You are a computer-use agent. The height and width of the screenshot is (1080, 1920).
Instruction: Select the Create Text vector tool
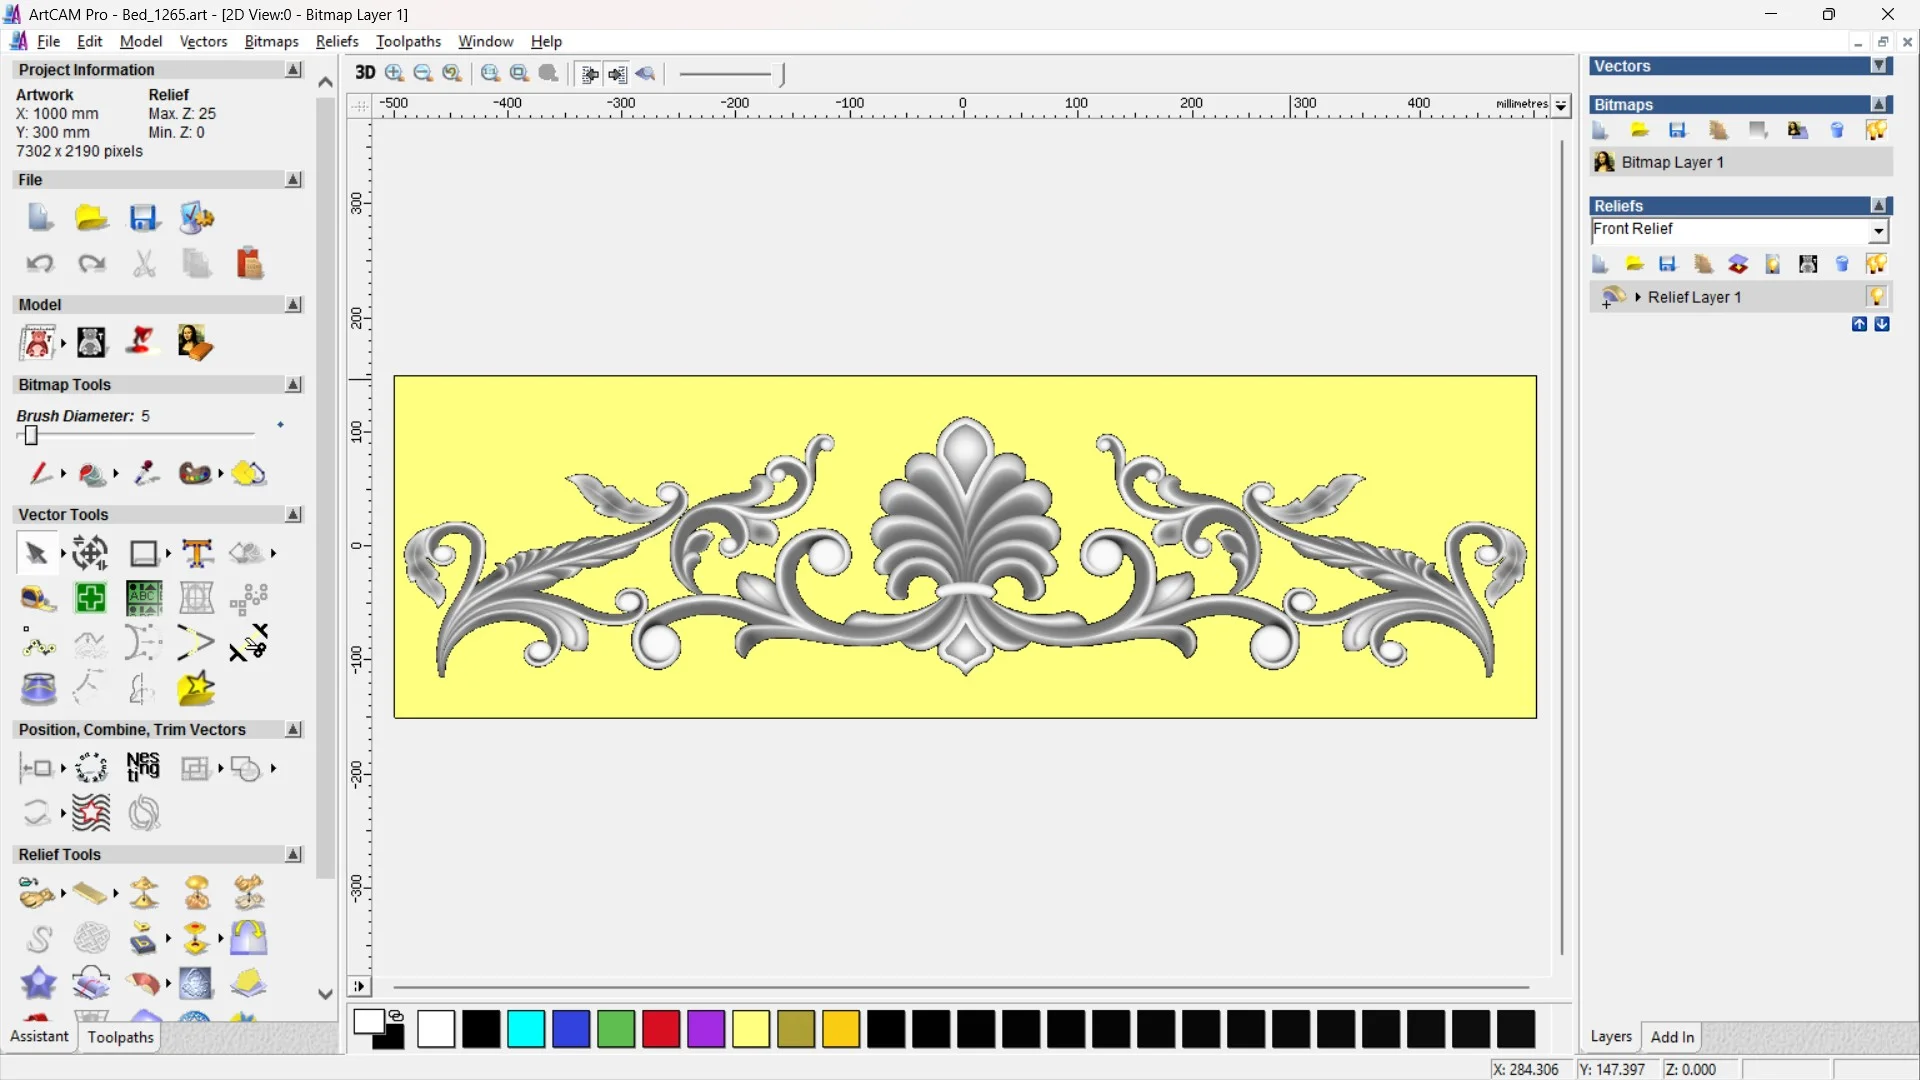197,553
